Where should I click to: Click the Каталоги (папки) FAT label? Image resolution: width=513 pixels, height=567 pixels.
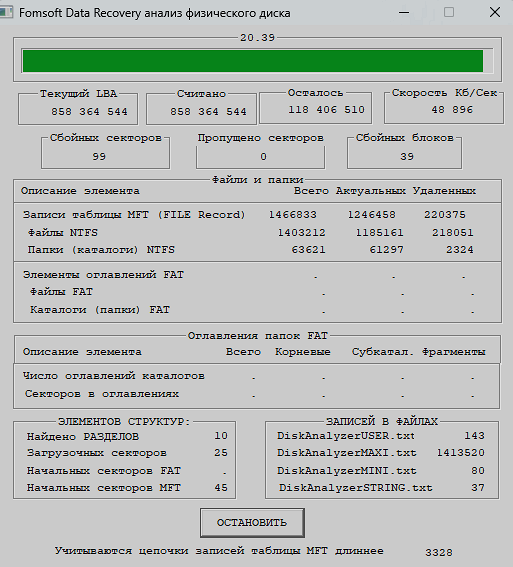[x=100, y=310]
